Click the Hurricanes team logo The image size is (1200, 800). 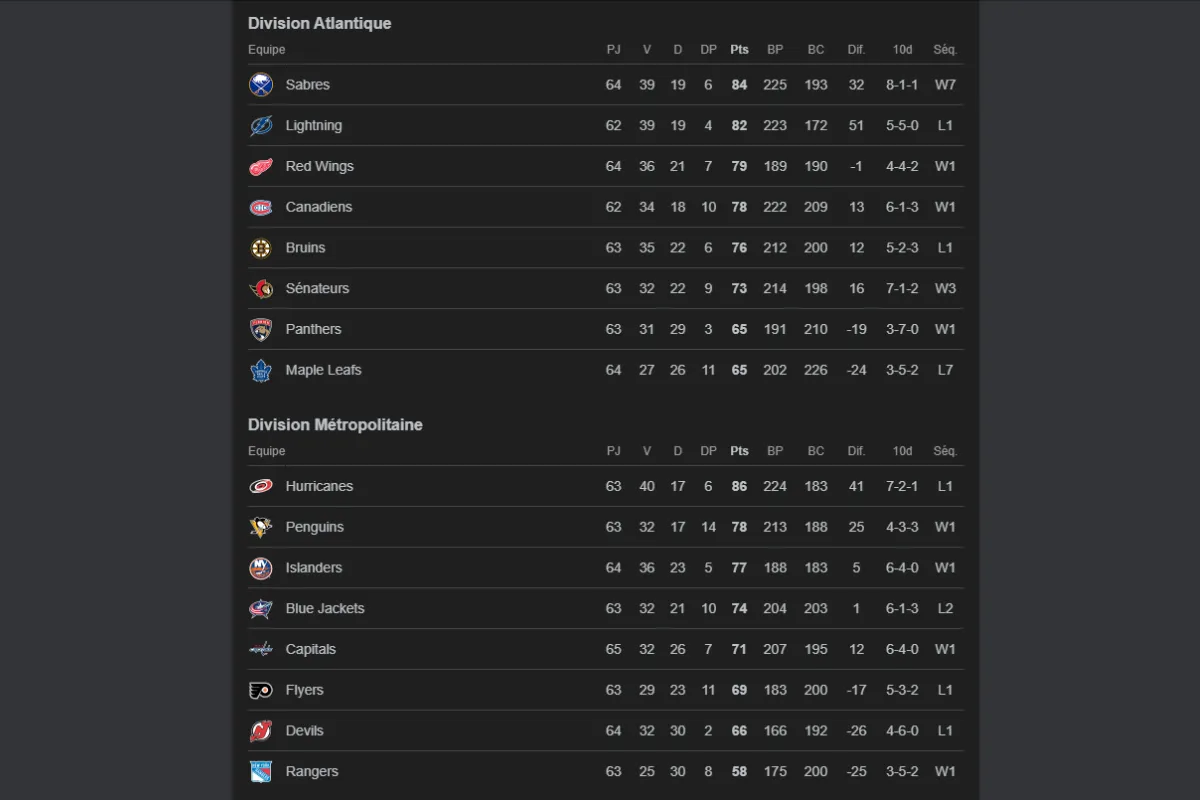pyautogui.click(x=261, y=486)
